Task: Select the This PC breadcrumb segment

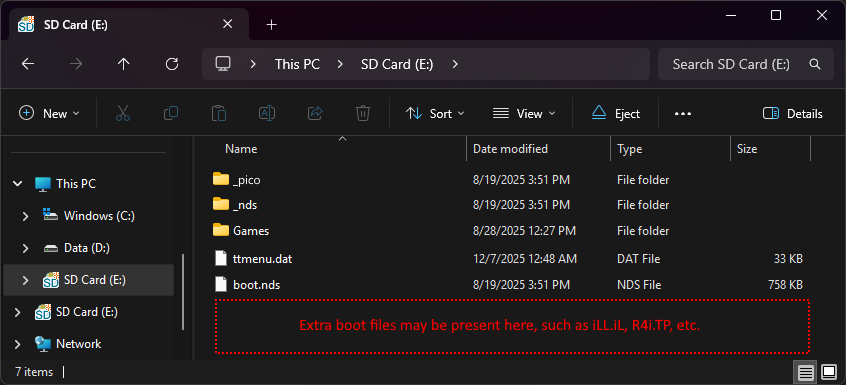Action: 297,64
